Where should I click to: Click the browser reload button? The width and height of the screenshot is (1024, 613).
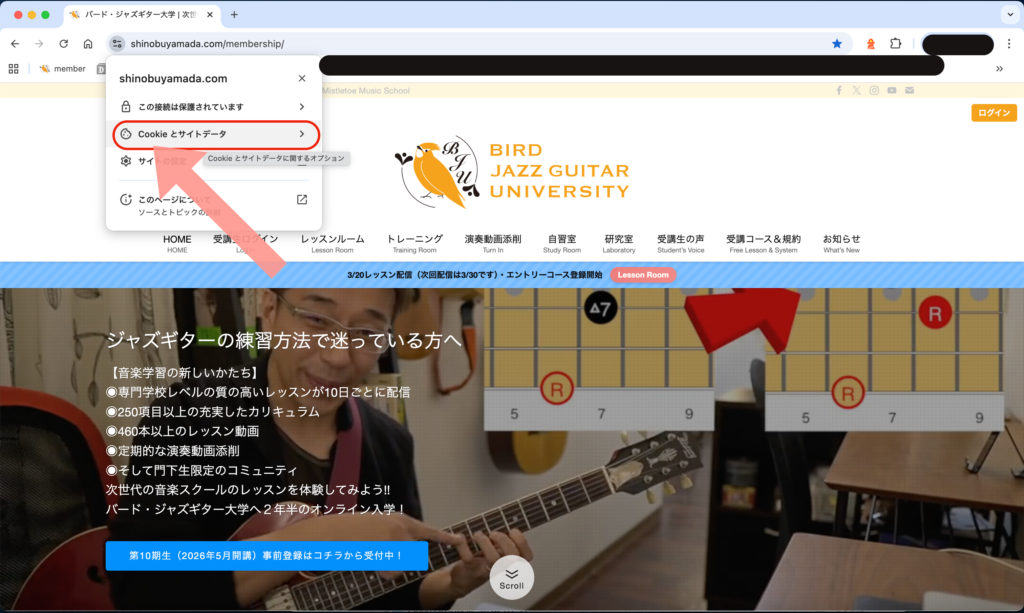pos(64,44)
